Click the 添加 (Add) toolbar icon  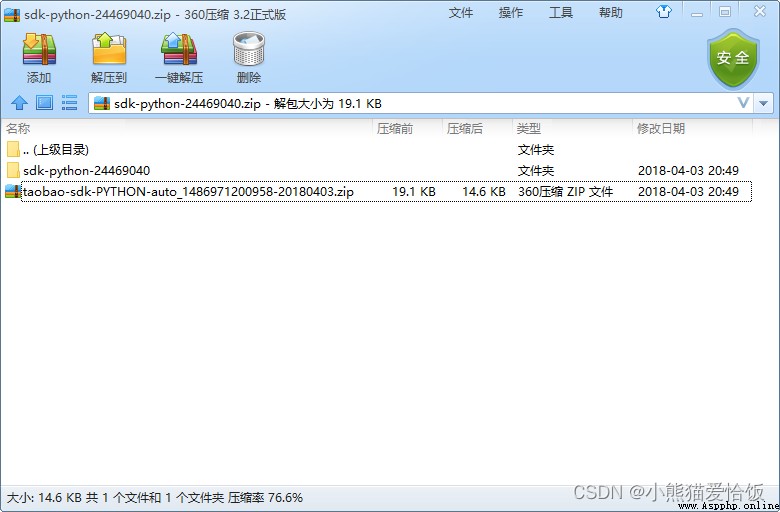click(39, 49)
